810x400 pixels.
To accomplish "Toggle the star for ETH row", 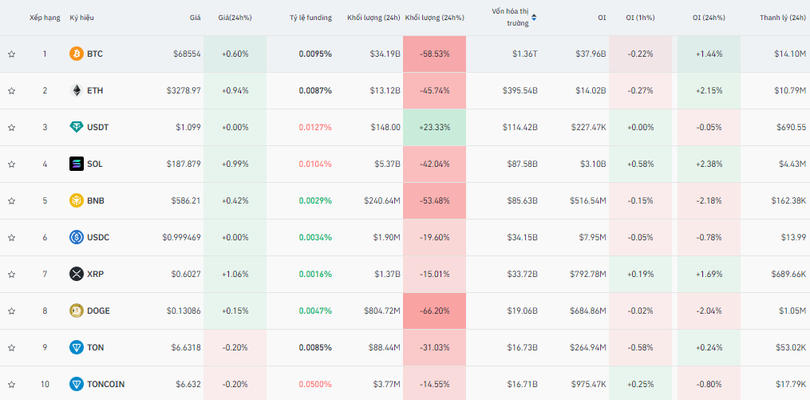I will pos(12,91).
